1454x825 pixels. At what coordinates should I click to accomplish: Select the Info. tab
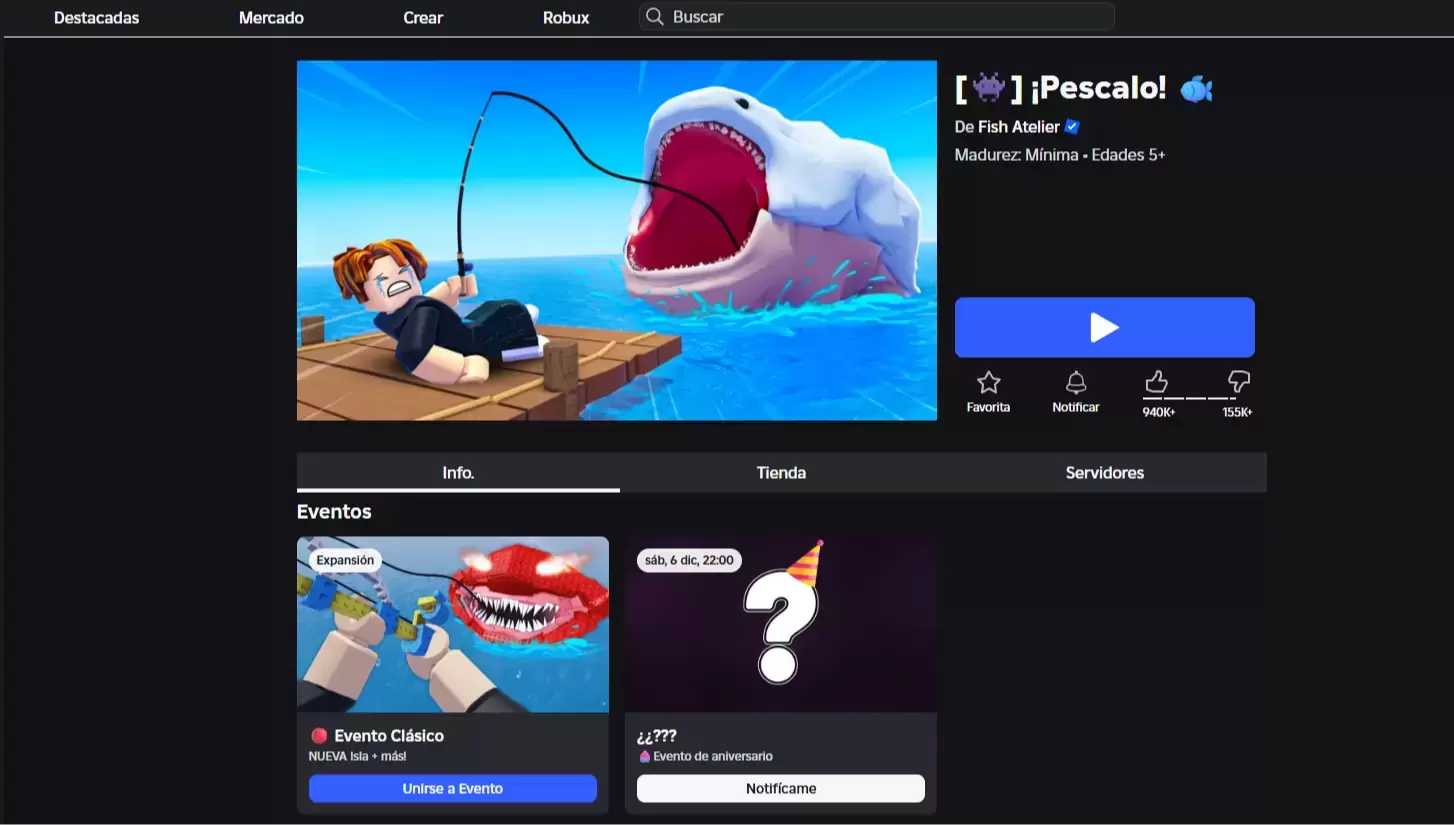coord(458,473)
